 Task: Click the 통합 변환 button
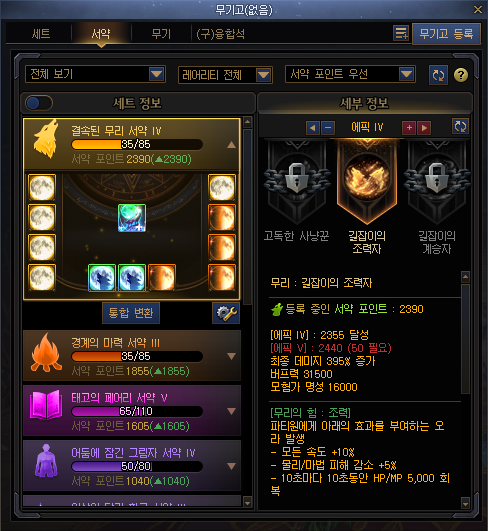click(x=131, y=313)
